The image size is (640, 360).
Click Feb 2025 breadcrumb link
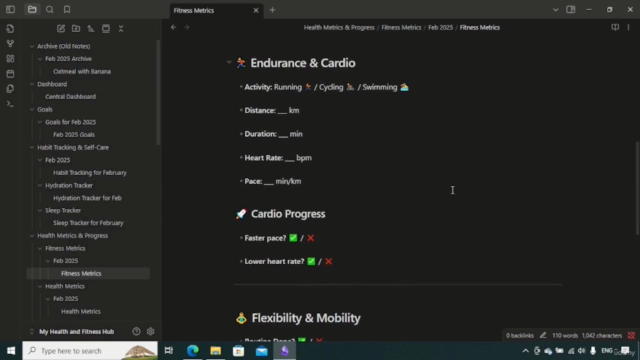coord(440,27)
